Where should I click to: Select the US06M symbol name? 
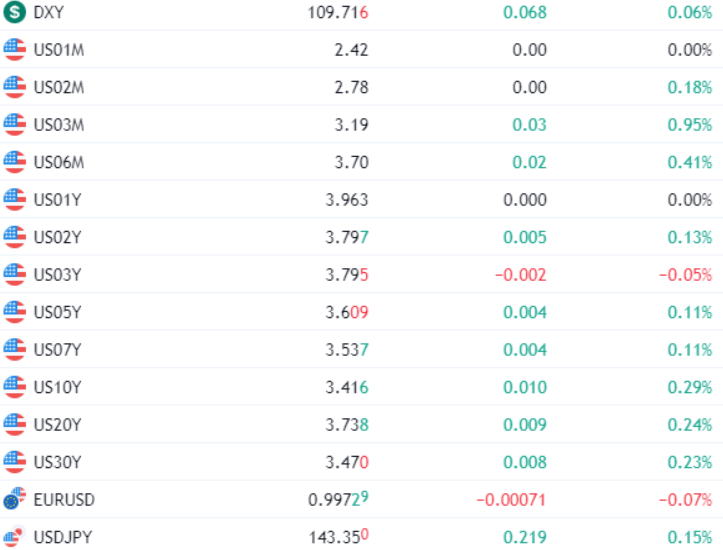59,162
